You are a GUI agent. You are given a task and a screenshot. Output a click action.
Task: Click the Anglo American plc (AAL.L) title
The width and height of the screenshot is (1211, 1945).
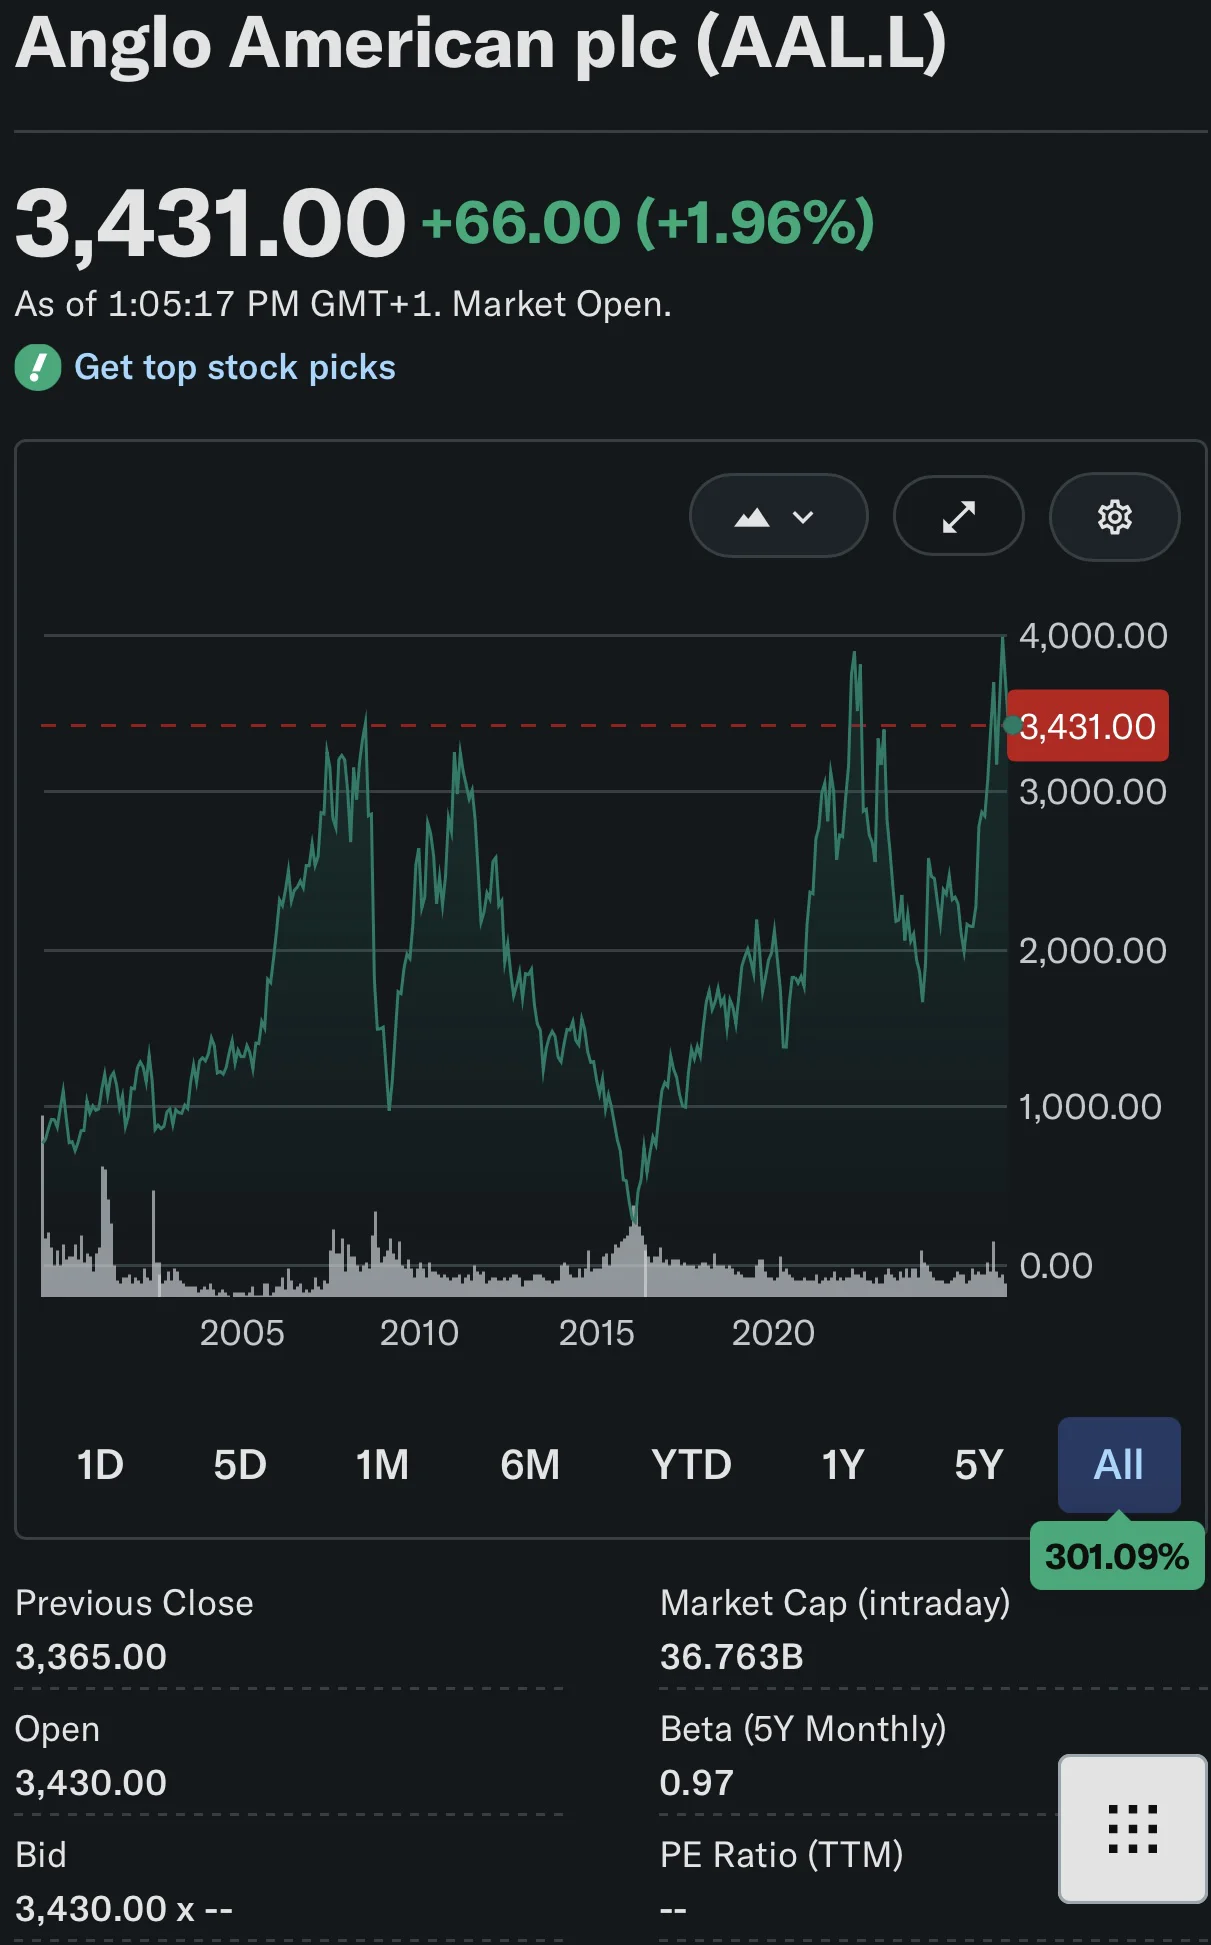[481, 43]
